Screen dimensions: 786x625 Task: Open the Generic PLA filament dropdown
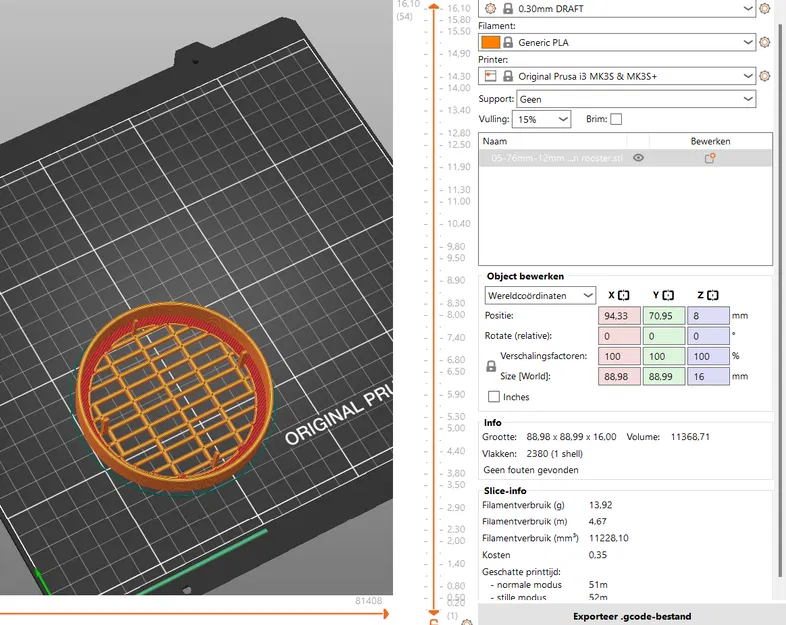(x=629, y=42)
